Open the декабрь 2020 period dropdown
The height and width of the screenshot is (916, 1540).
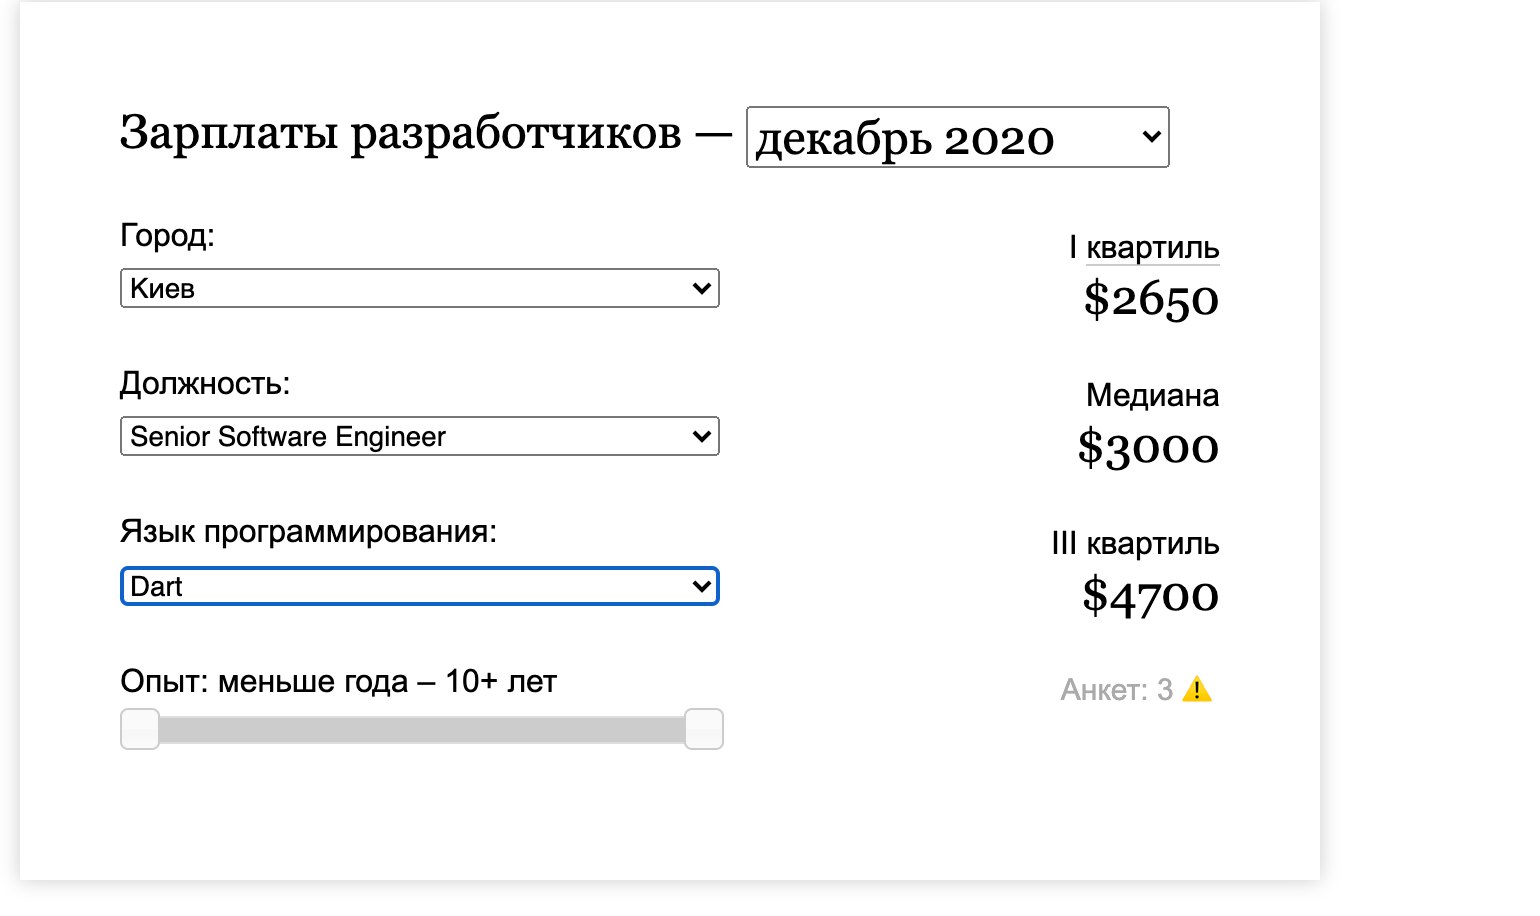pyautogui.click(x=956, y=137)
